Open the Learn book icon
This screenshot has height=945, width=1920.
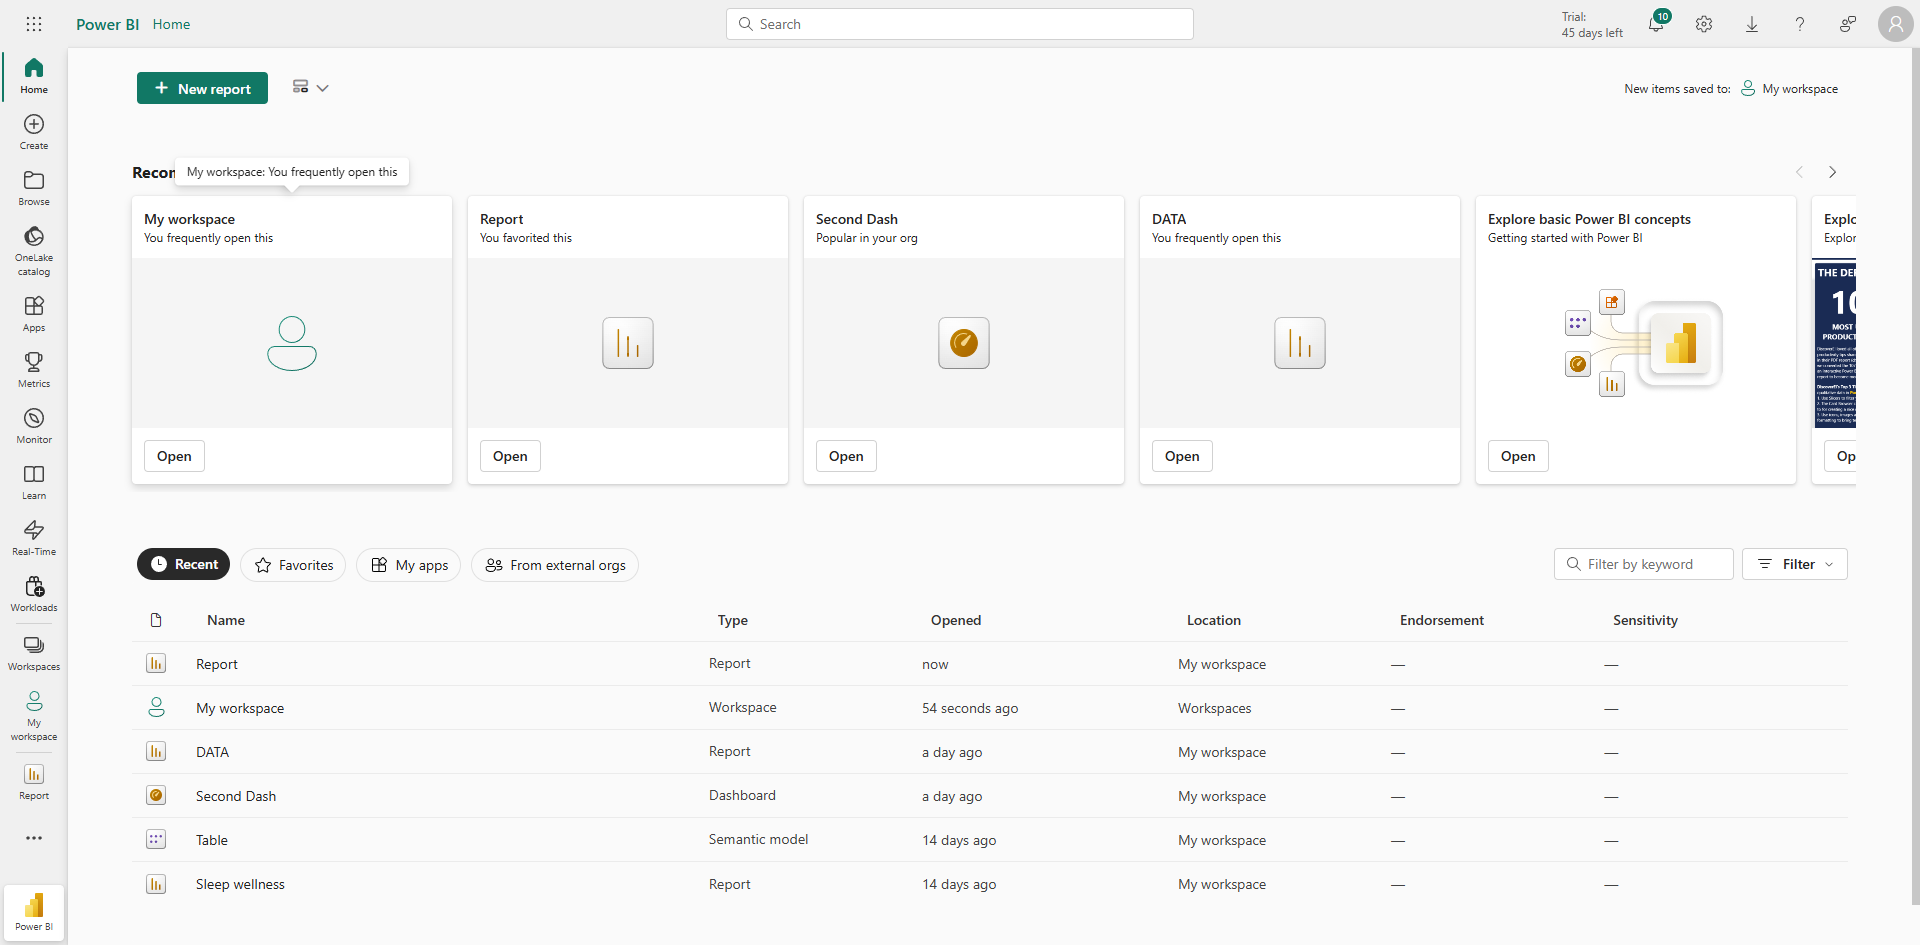click(x=34, y=482)
